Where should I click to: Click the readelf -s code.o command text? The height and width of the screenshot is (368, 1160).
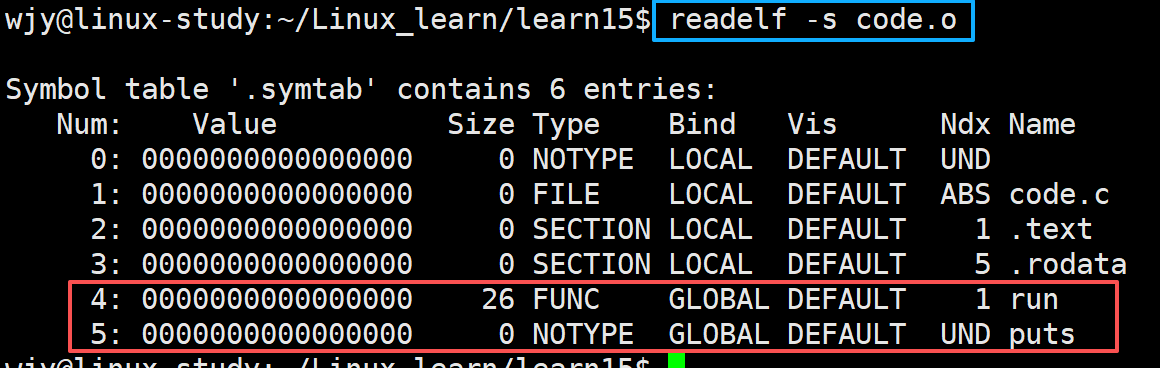pyautogui.click(x=813, y=20)
